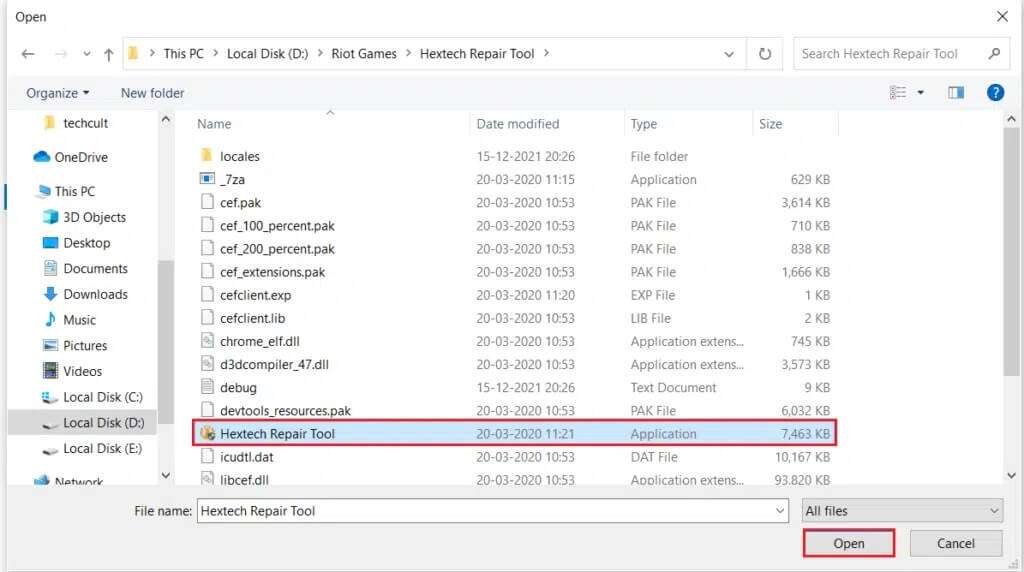Select devtools_resources.pak file

(x=285, y=411)
